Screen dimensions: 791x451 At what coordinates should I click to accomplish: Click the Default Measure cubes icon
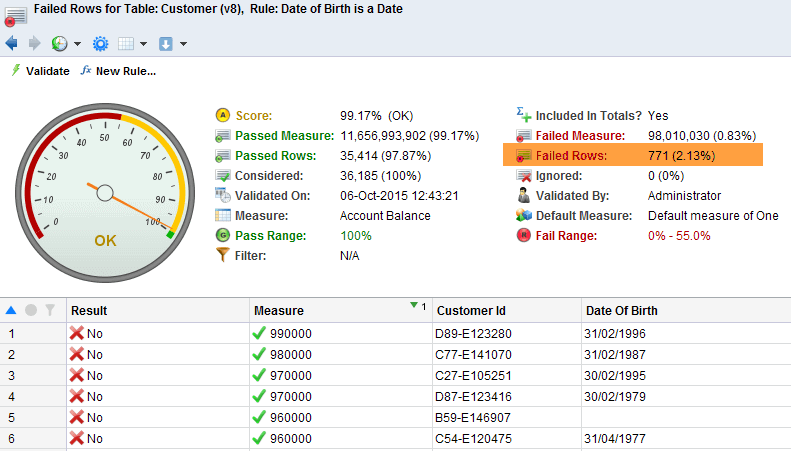coord(524,215)
